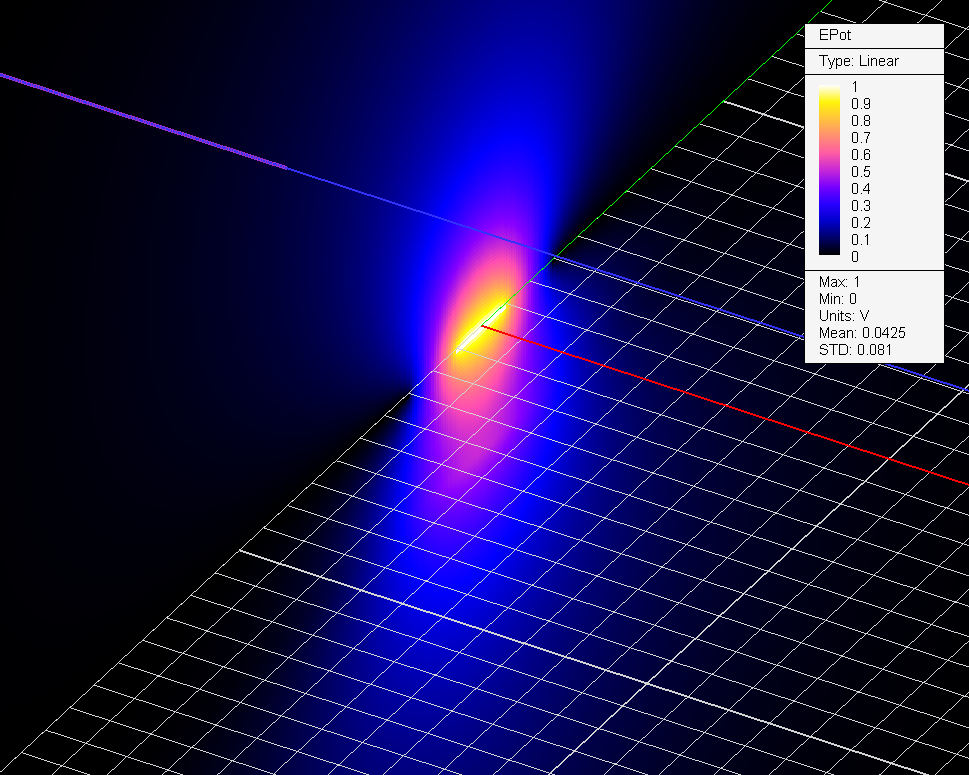Select the 0.1 value on the color scale
The width and height of the screenshot is (969, 775).
pyautogui.click(x=860, y=240)
